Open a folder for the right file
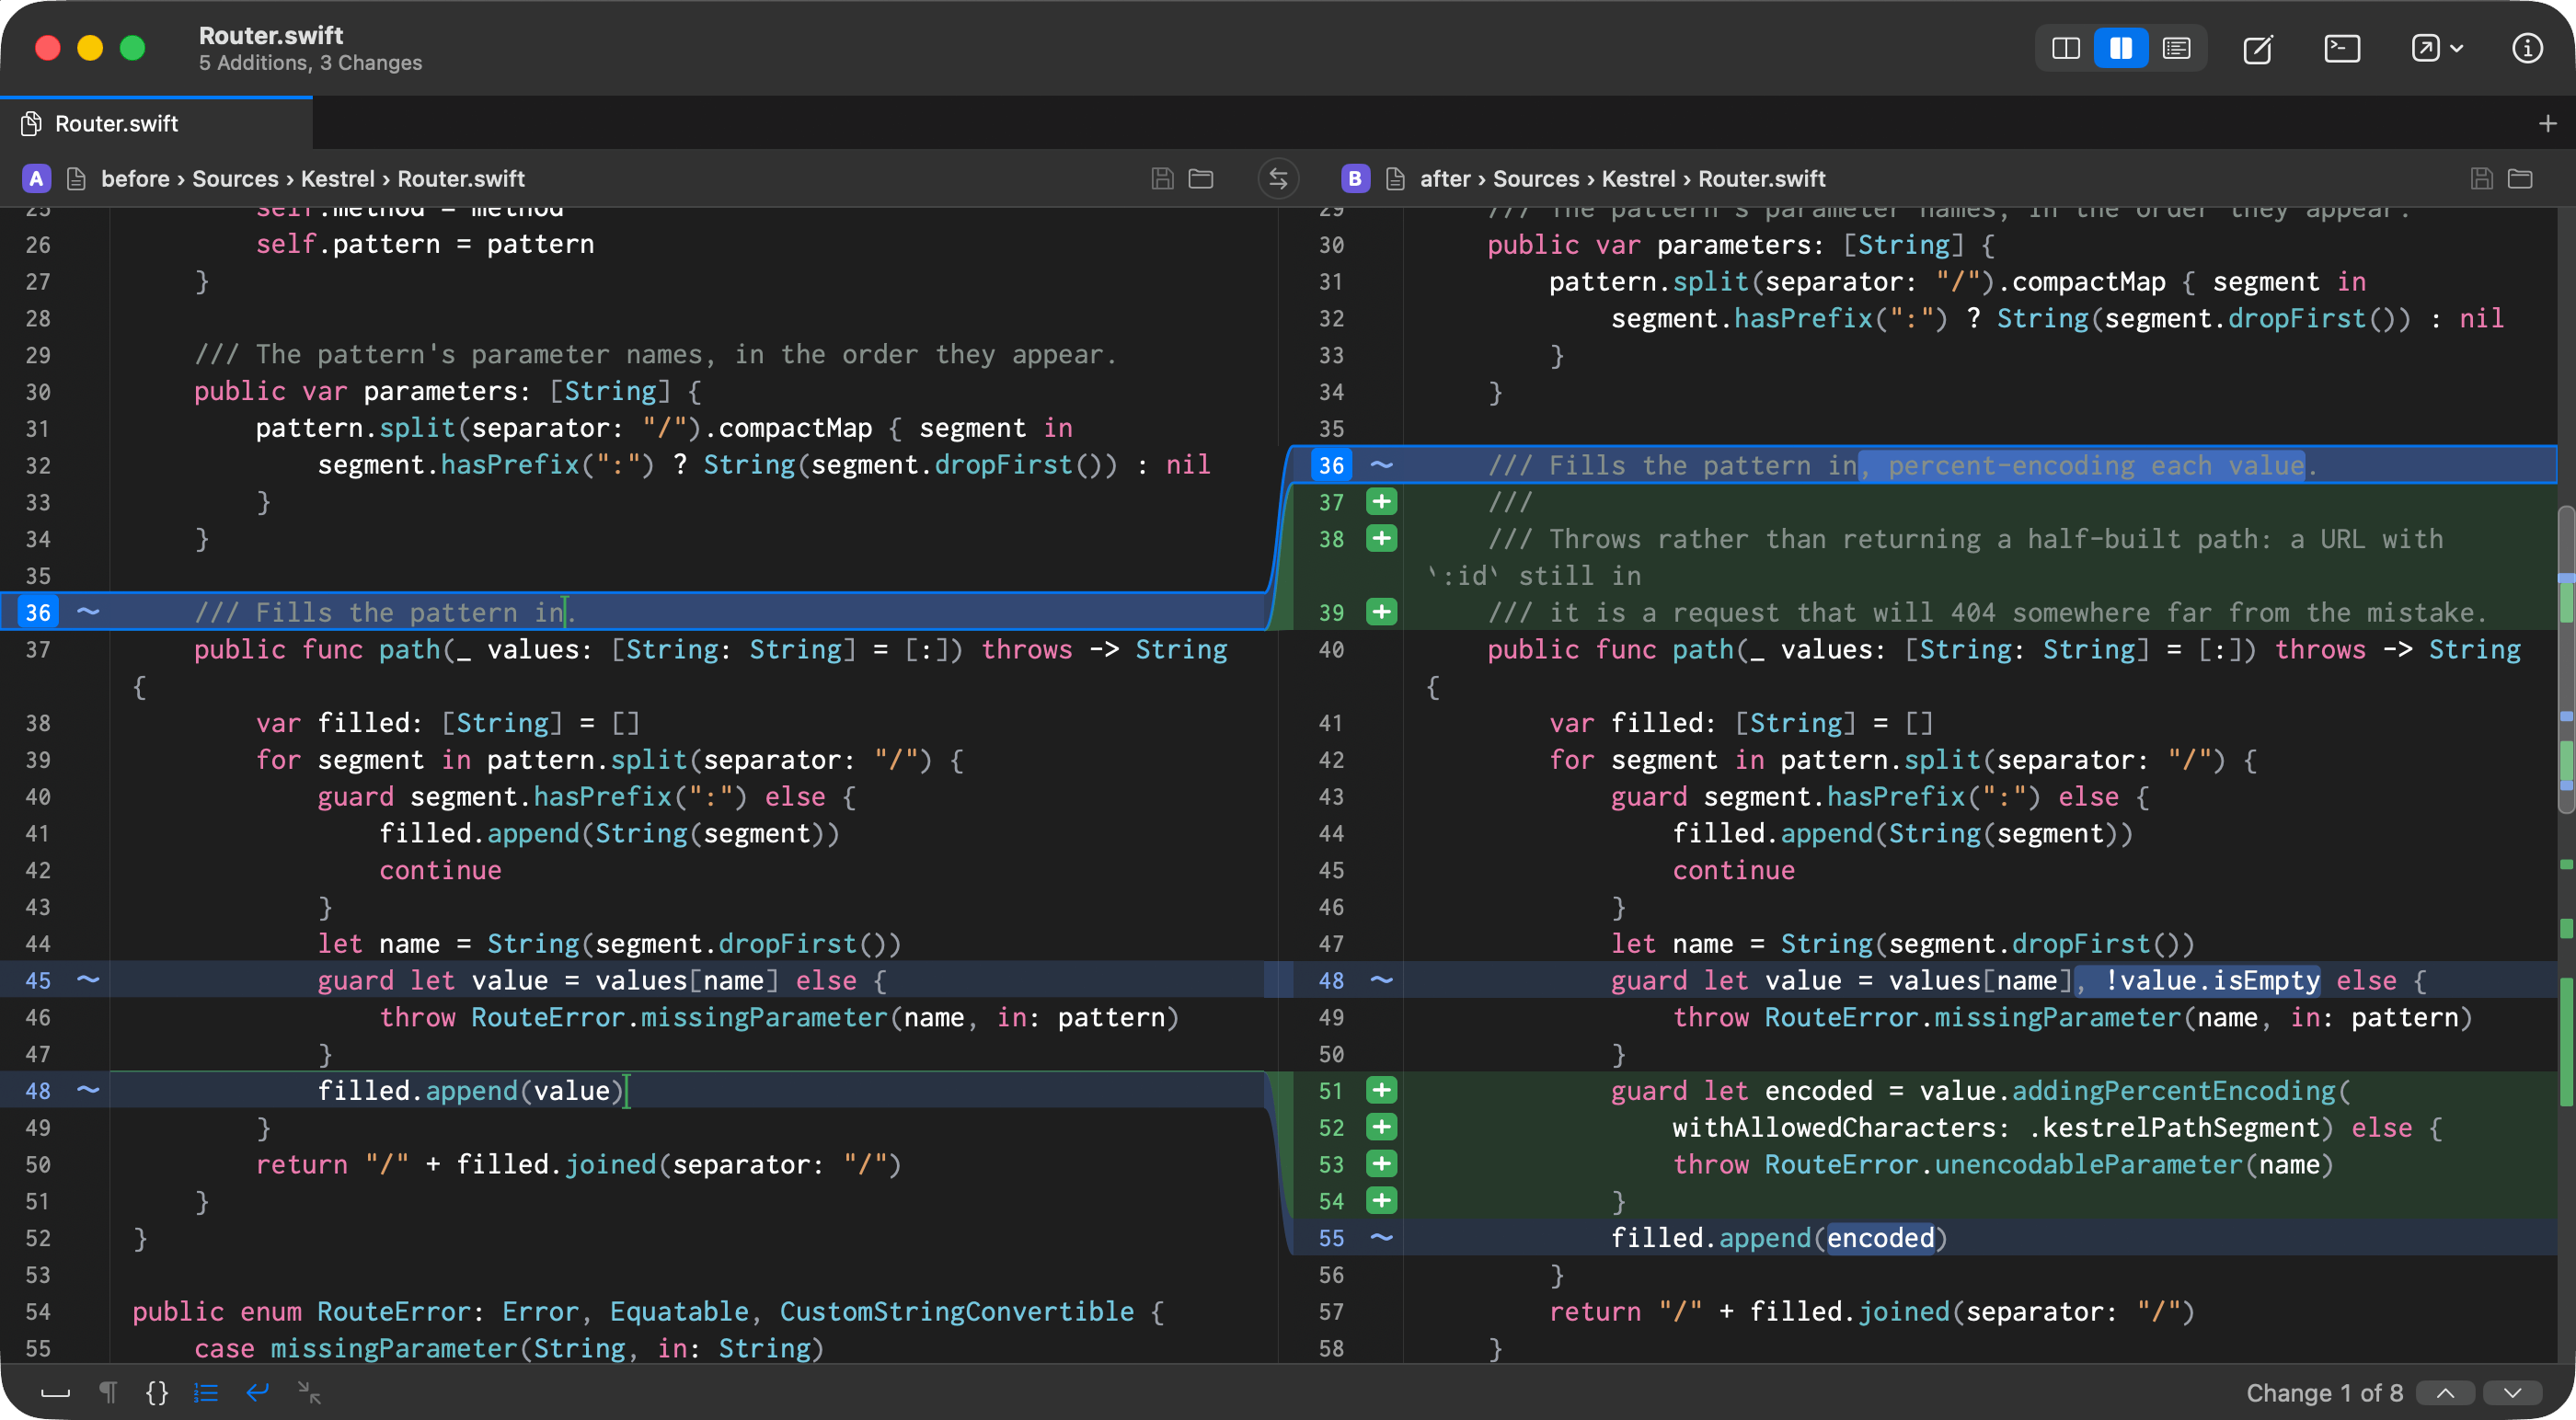This screenshot has width=2576, height=1420. click(2520, 178)
